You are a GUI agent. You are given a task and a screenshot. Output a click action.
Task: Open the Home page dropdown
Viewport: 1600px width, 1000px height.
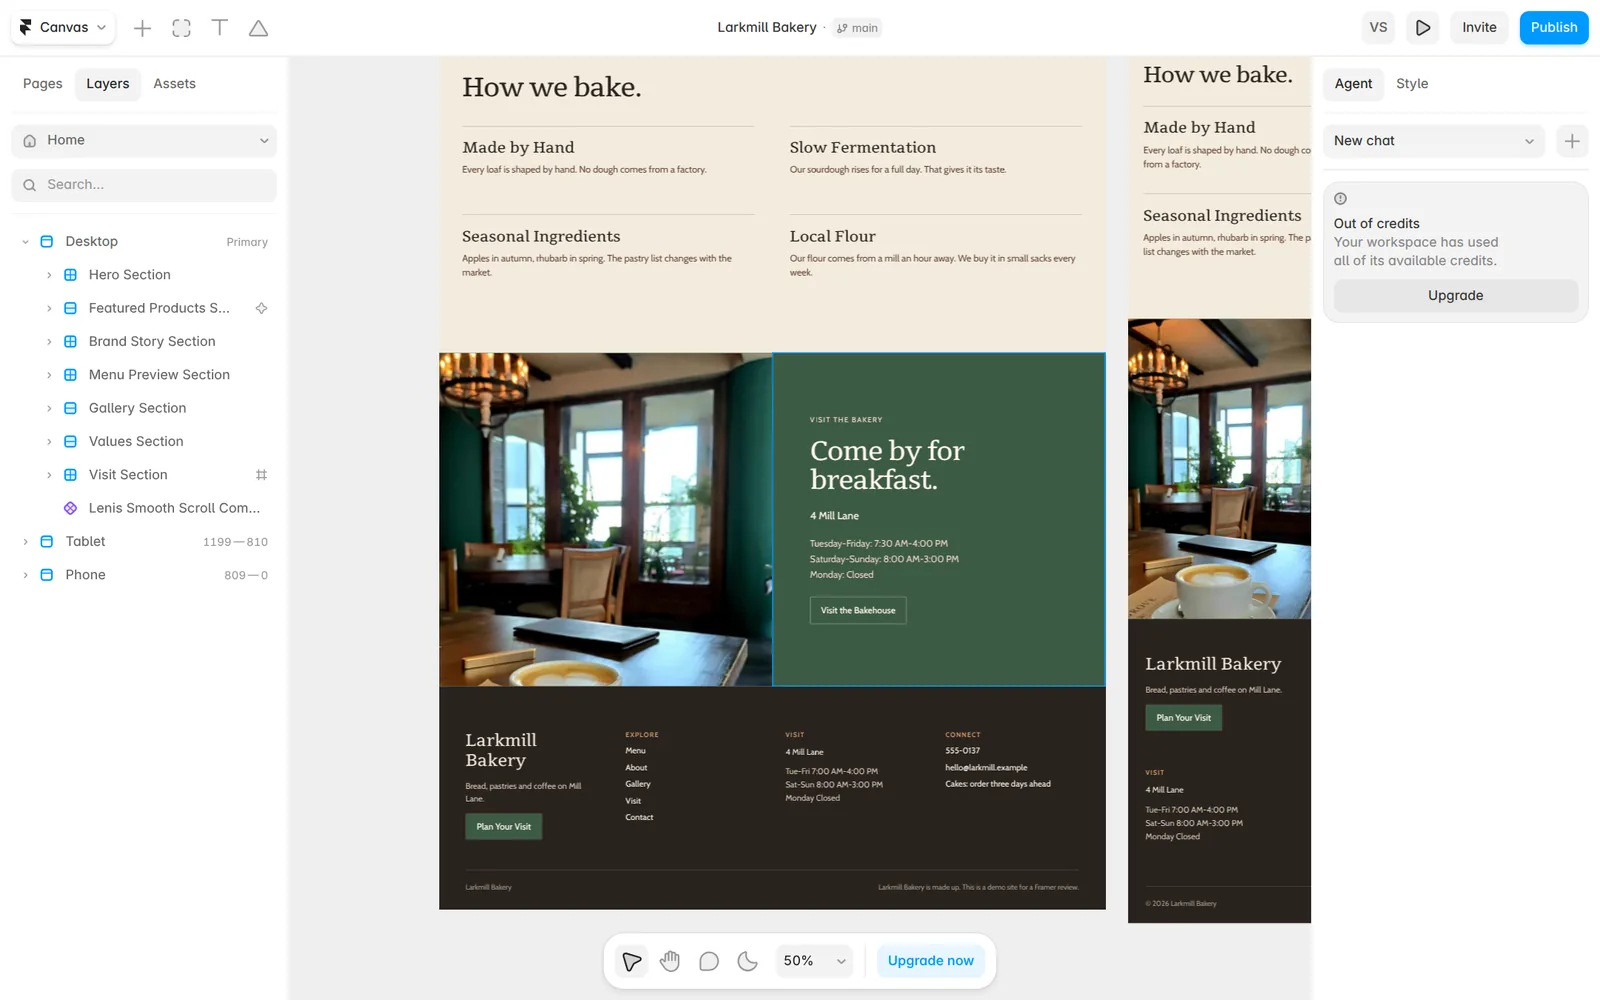tap(144, 141)
